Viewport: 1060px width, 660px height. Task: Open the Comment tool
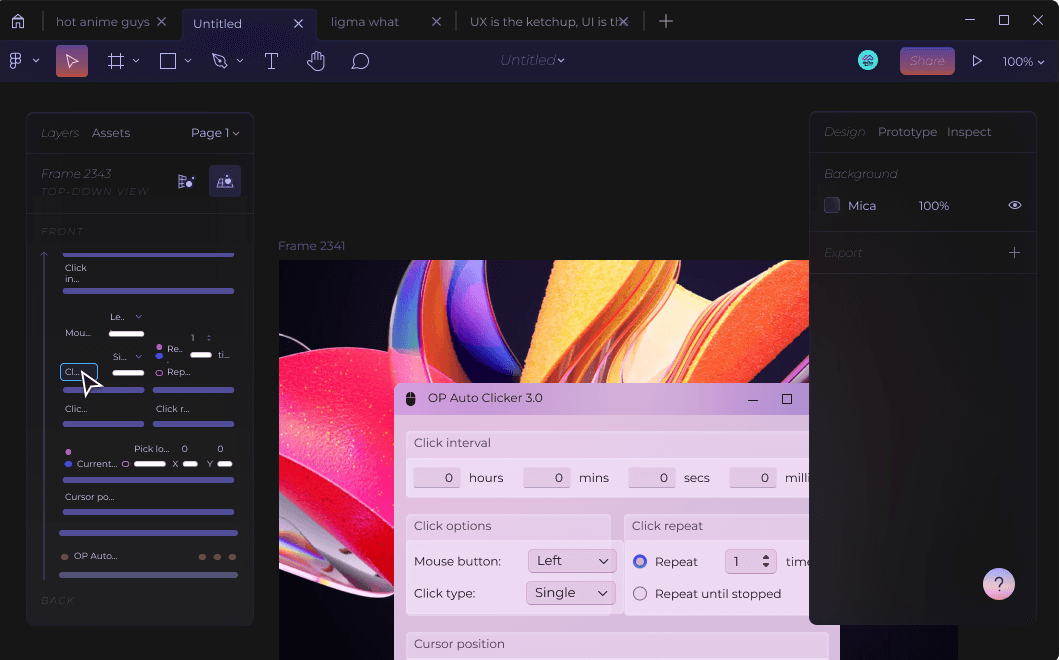[360, 61]
